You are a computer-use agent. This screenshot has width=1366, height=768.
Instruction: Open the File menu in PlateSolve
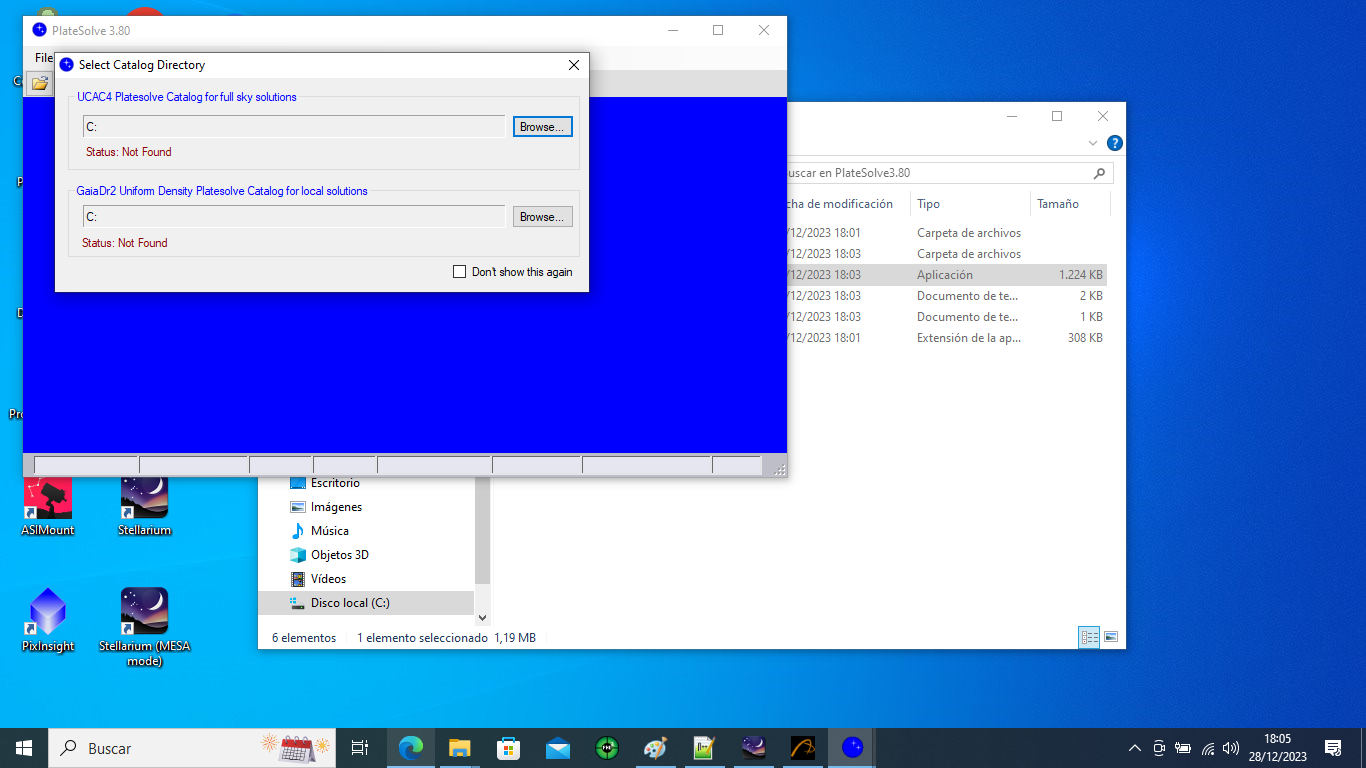coord(44,58)
